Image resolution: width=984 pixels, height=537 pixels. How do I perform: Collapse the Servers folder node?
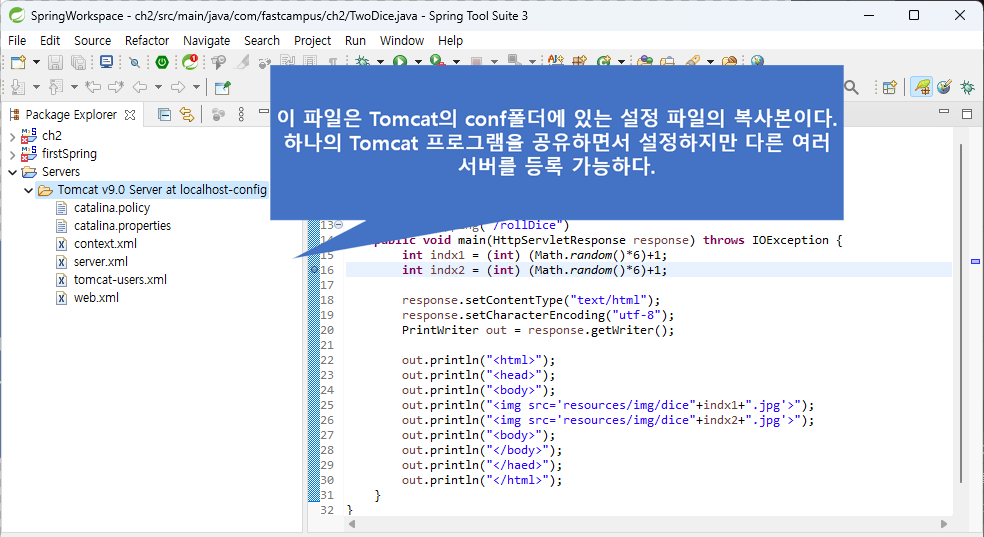[x=13, y=172]
